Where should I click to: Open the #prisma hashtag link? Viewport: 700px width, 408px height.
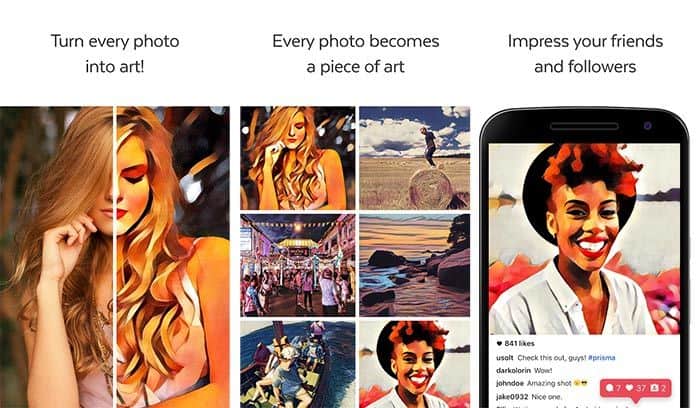coord(601,358)
